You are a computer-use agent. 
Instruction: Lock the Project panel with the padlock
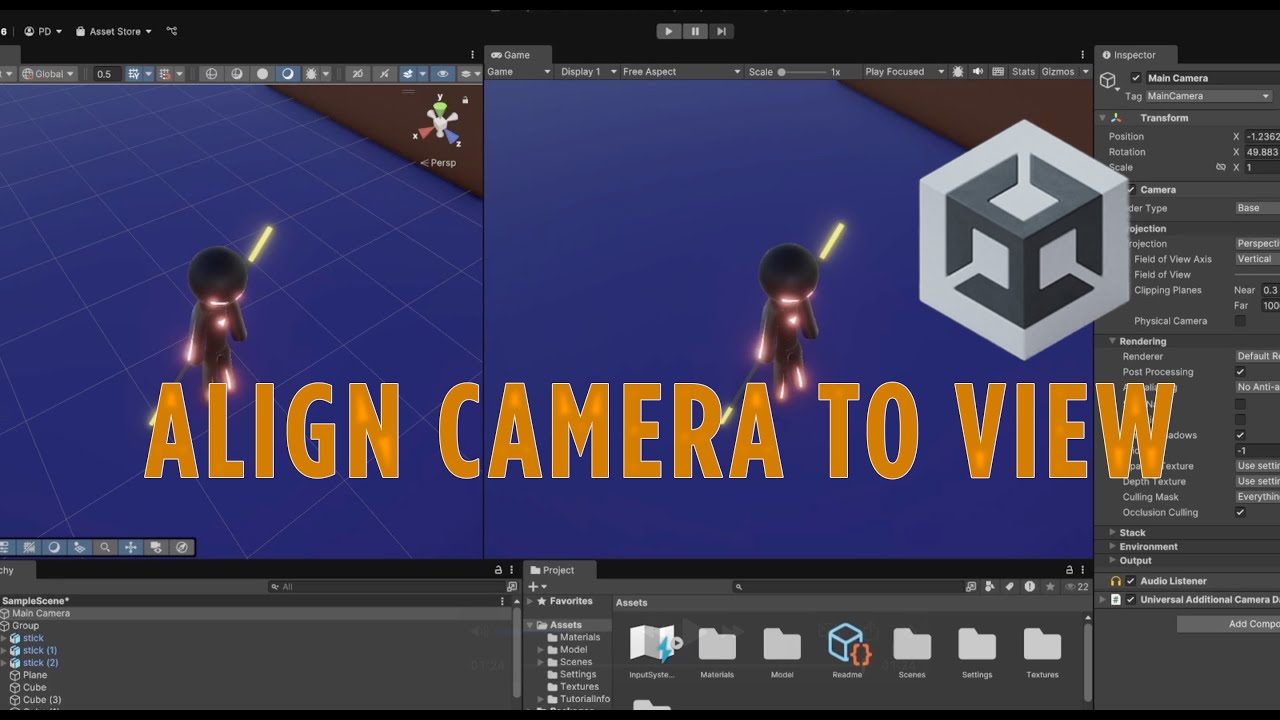click(x=1070, y=570)
